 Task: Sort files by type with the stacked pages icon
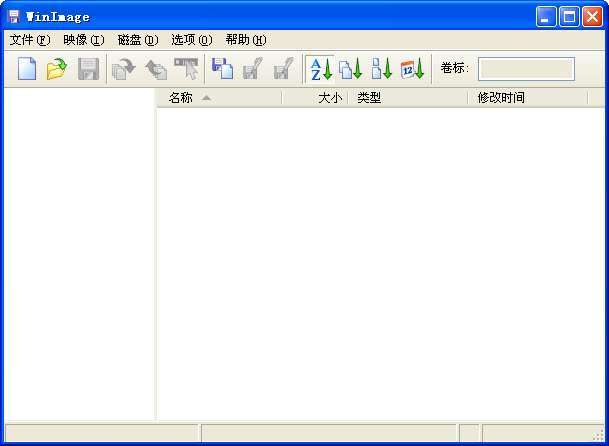point(350,70)
